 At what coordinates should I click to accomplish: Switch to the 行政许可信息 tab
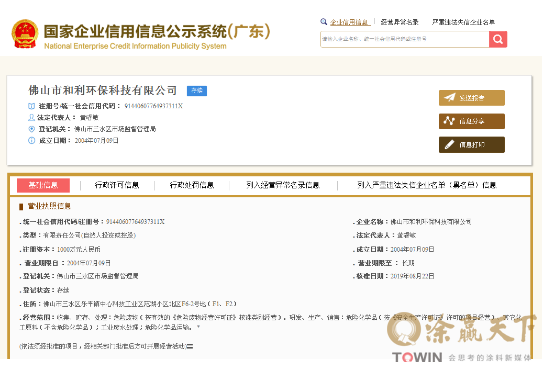(117, 185)
